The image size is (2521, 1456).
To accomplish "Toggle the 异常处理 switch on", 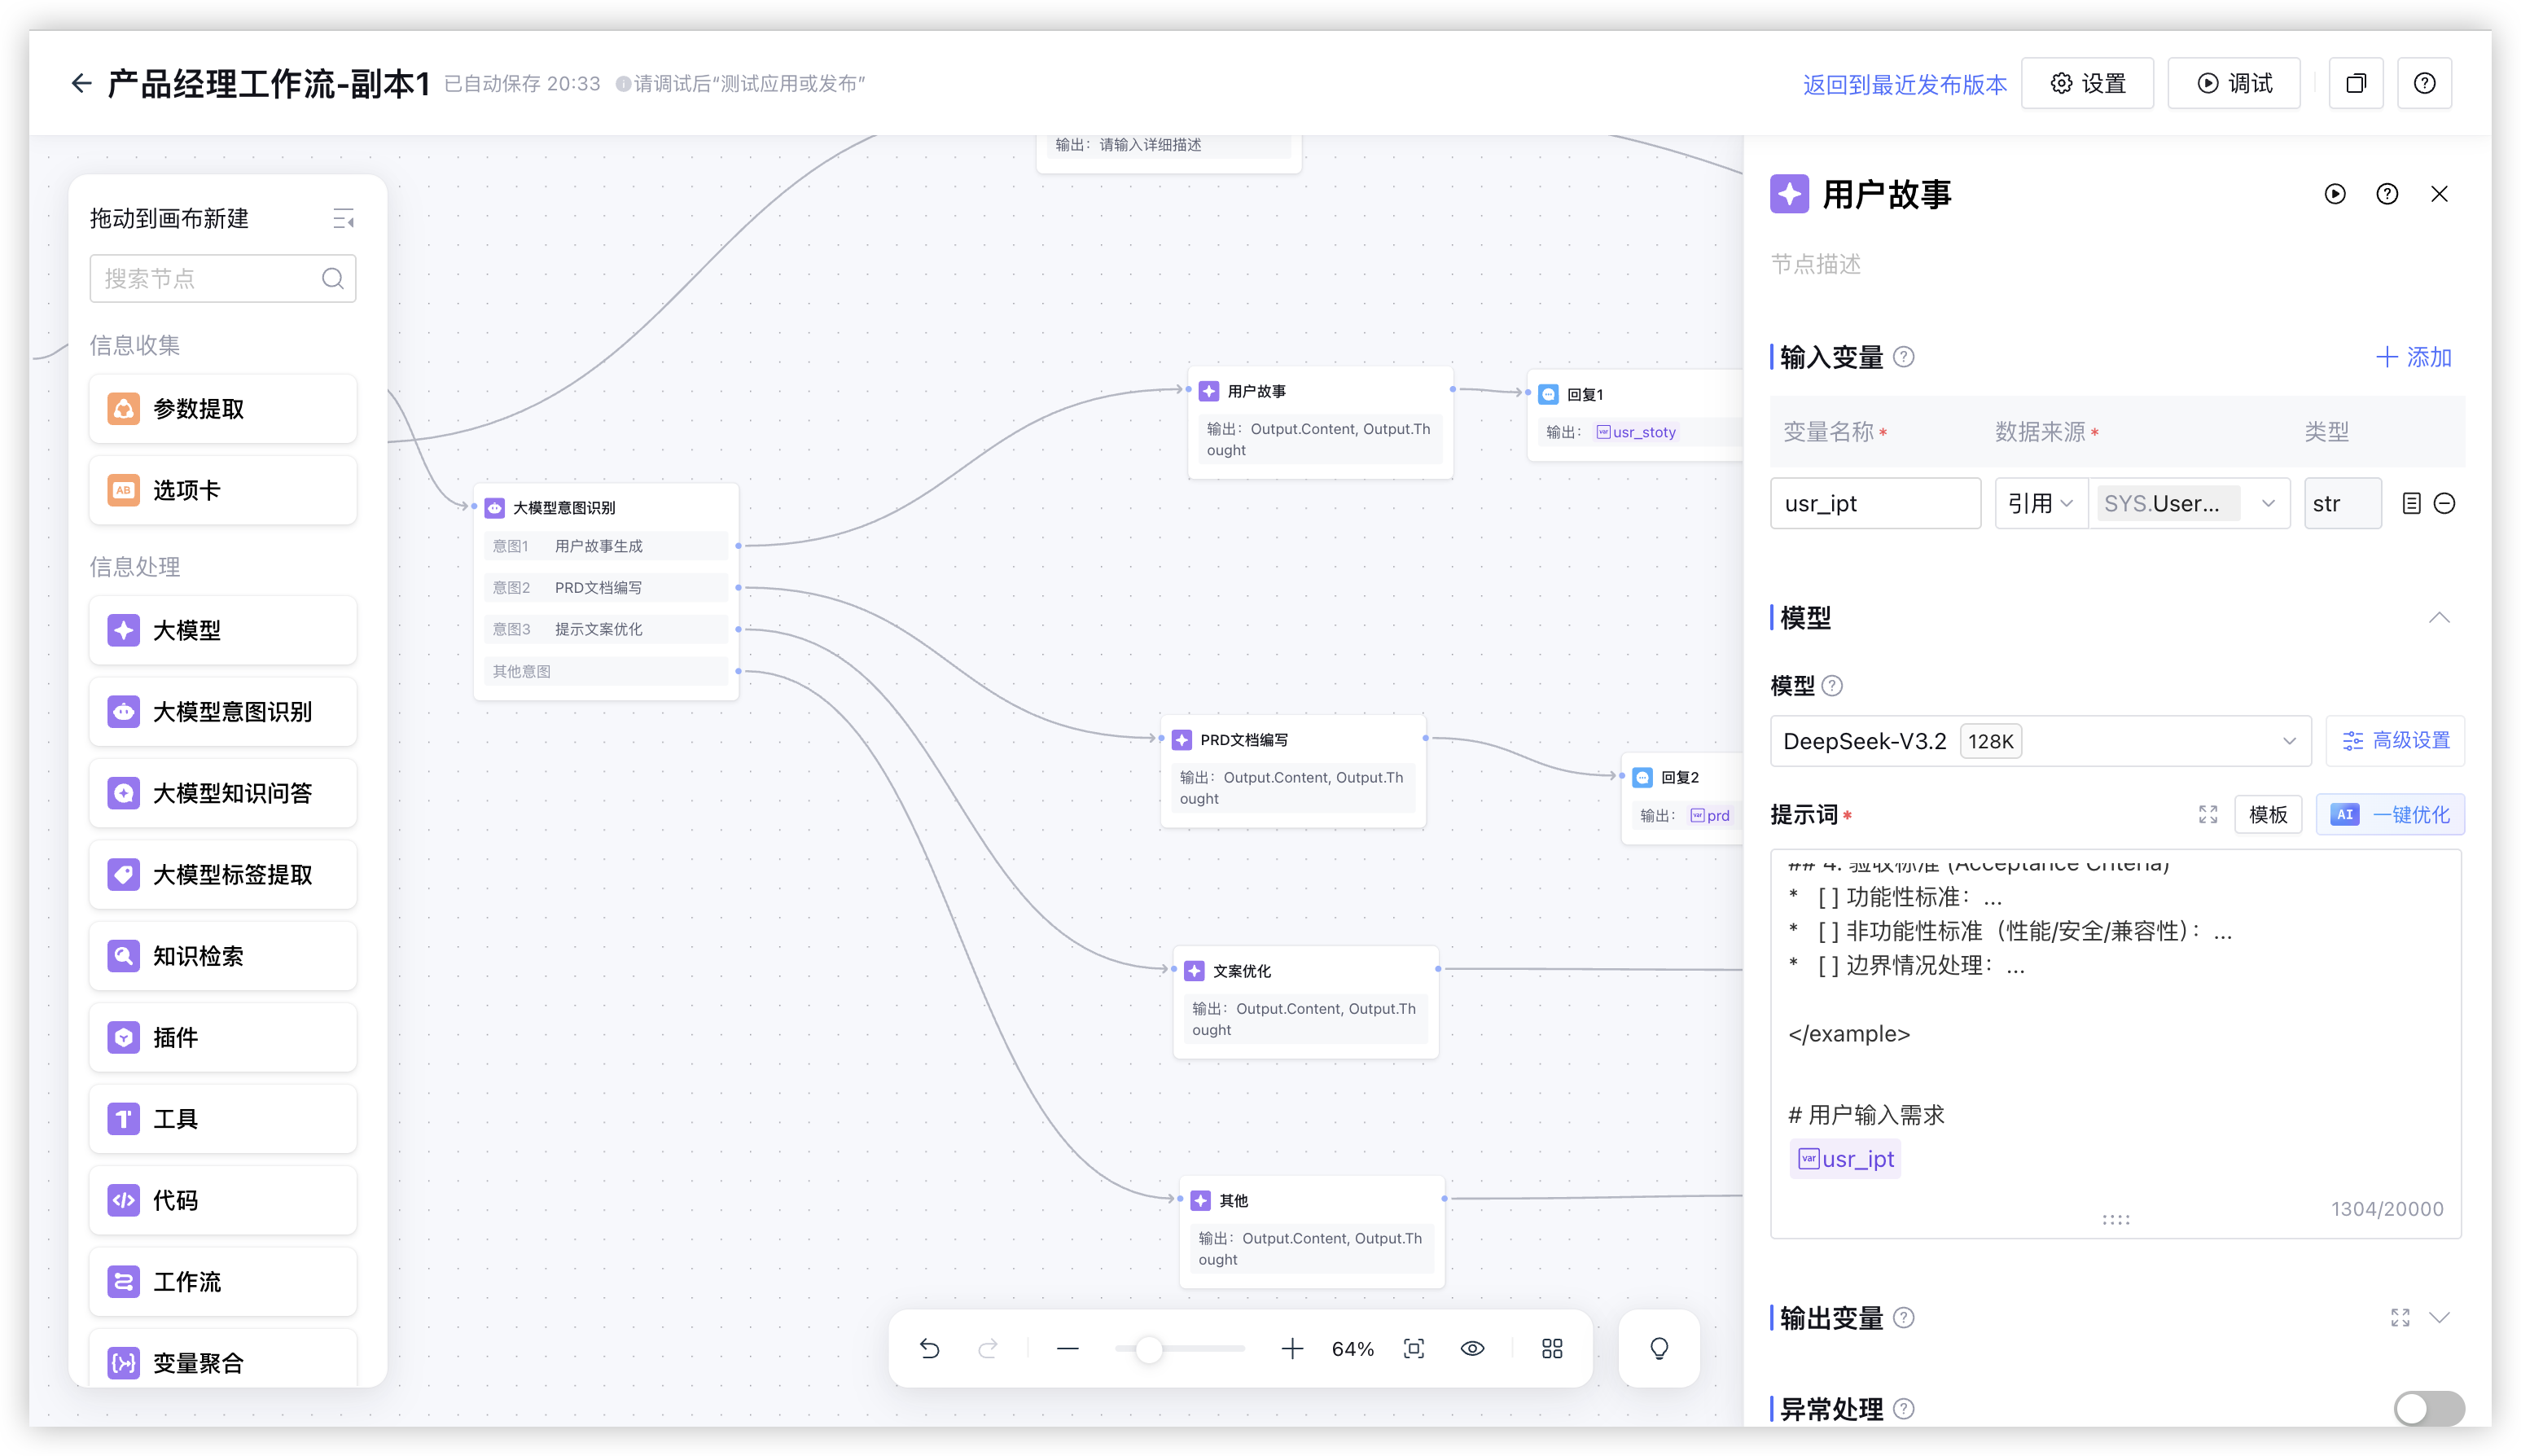I will [x=2428, y=1408].
